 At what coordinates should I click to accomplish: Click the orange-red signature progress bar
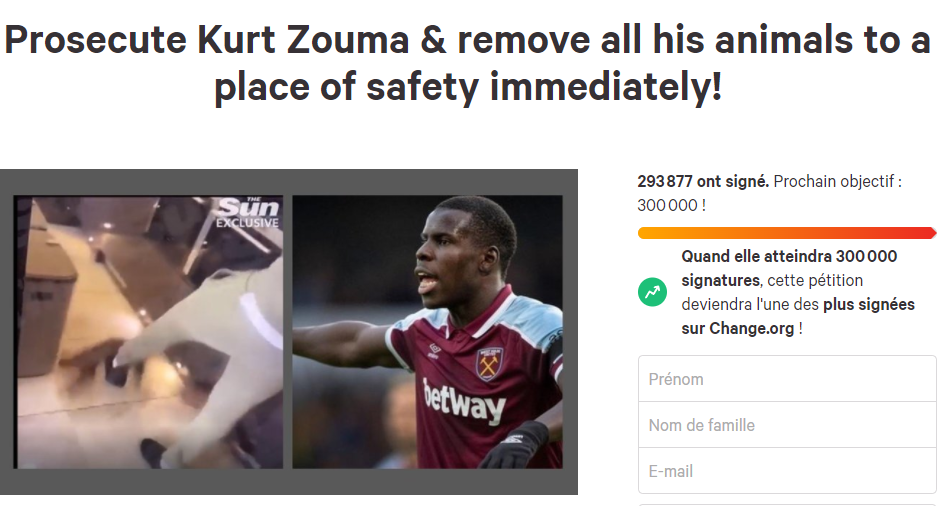point(787,233)
